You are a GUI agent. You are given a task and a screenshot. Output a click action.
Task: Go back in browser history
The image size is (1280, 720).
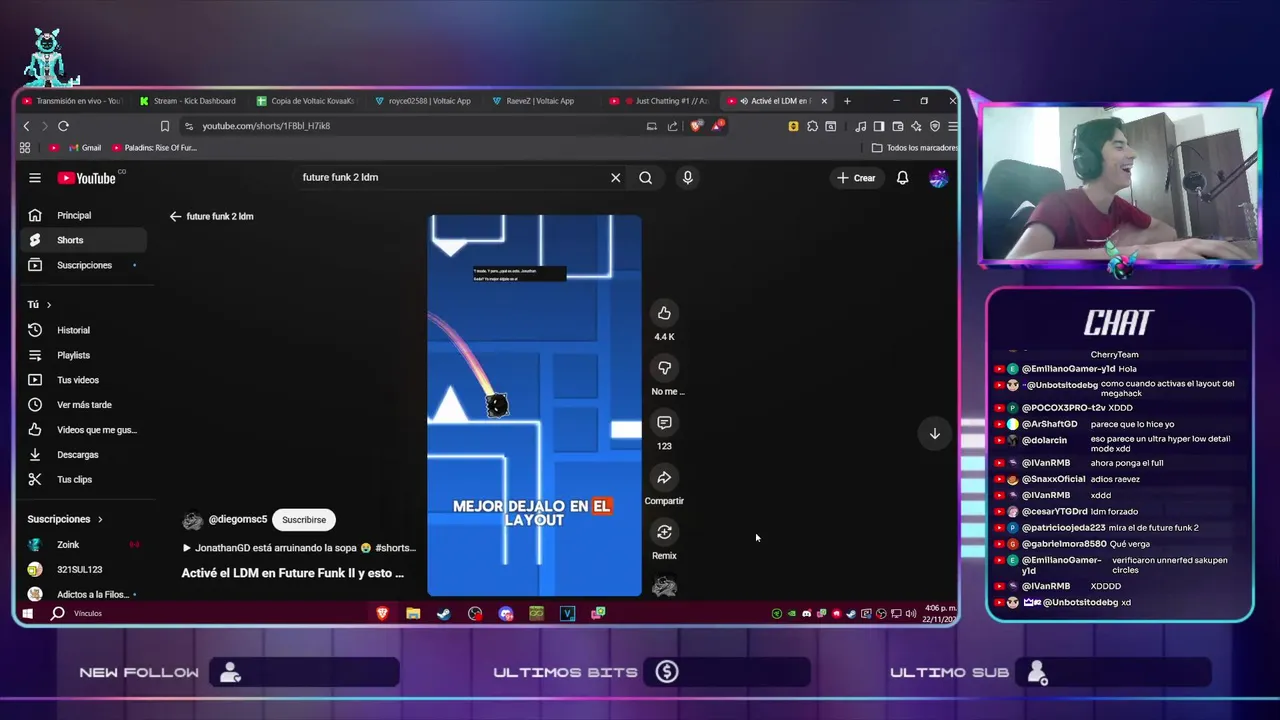pos(27,126)
